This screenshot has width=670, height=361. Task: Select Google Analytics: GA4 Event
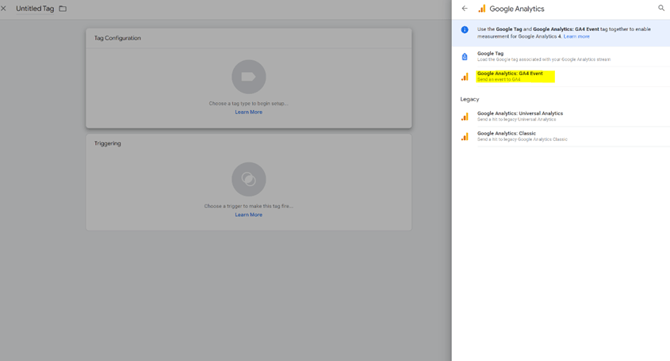tap(561, 76)
